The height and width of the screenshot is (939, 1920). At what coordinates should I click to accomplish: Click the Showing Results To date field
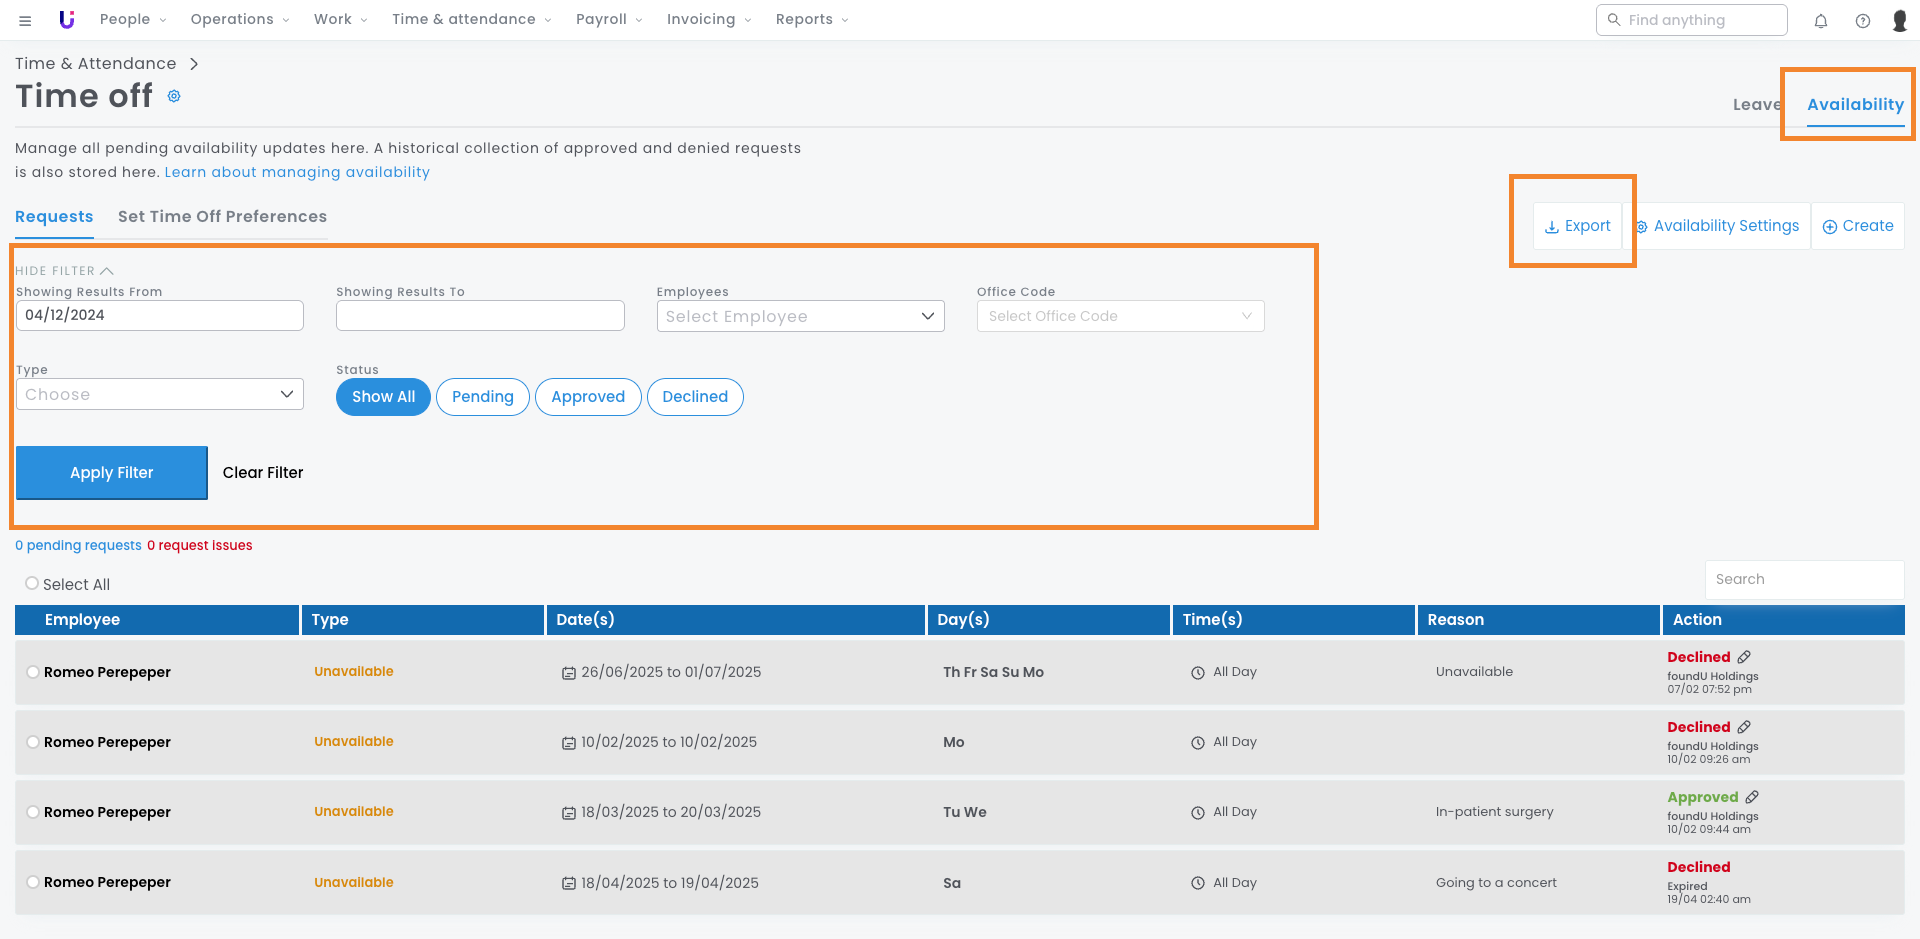tap(480, 316)
